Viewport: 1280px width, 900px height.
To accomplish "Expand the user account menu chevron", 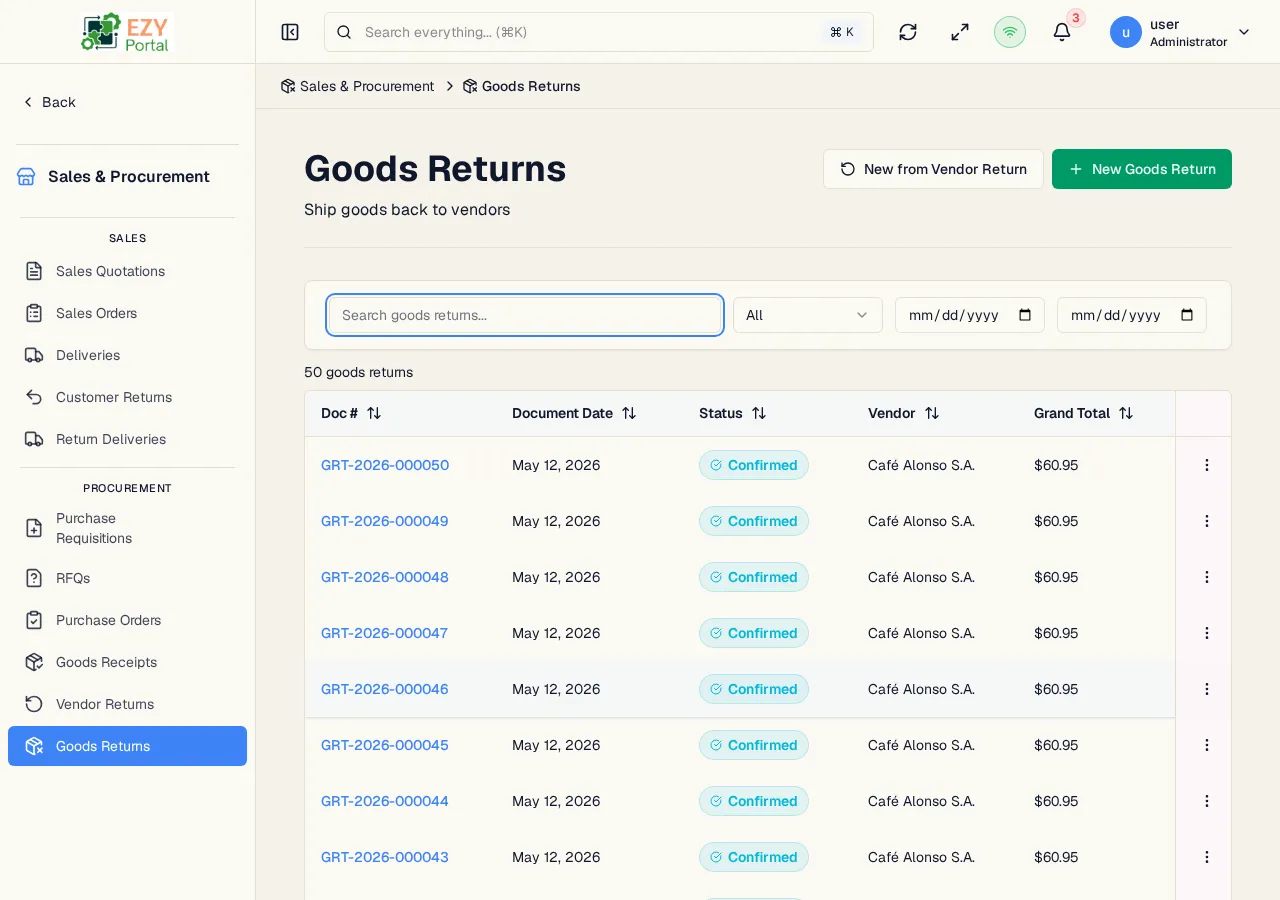I will (1244, 32).
